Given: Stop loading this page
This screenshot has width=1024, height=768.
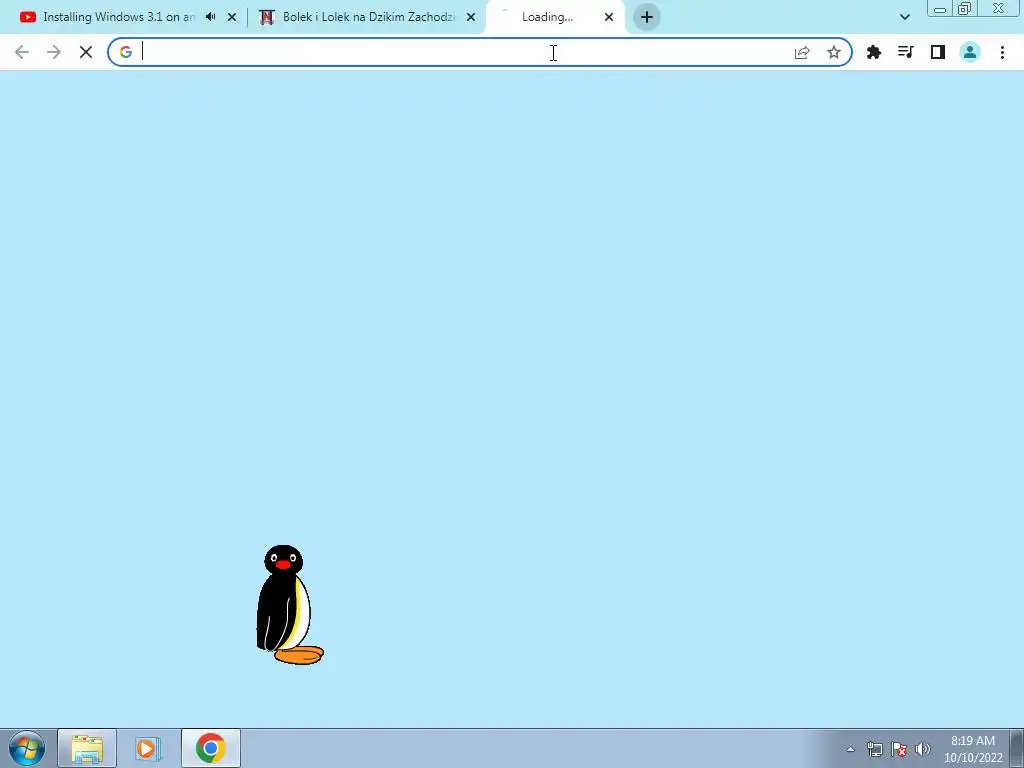Looking at the screenshot, I should coord(86,52).
